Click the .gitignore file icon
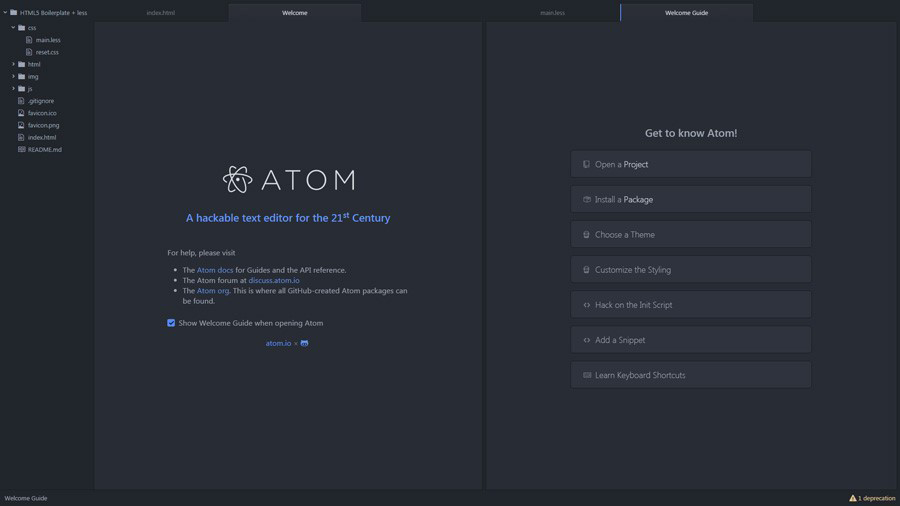 coord(21,100)
